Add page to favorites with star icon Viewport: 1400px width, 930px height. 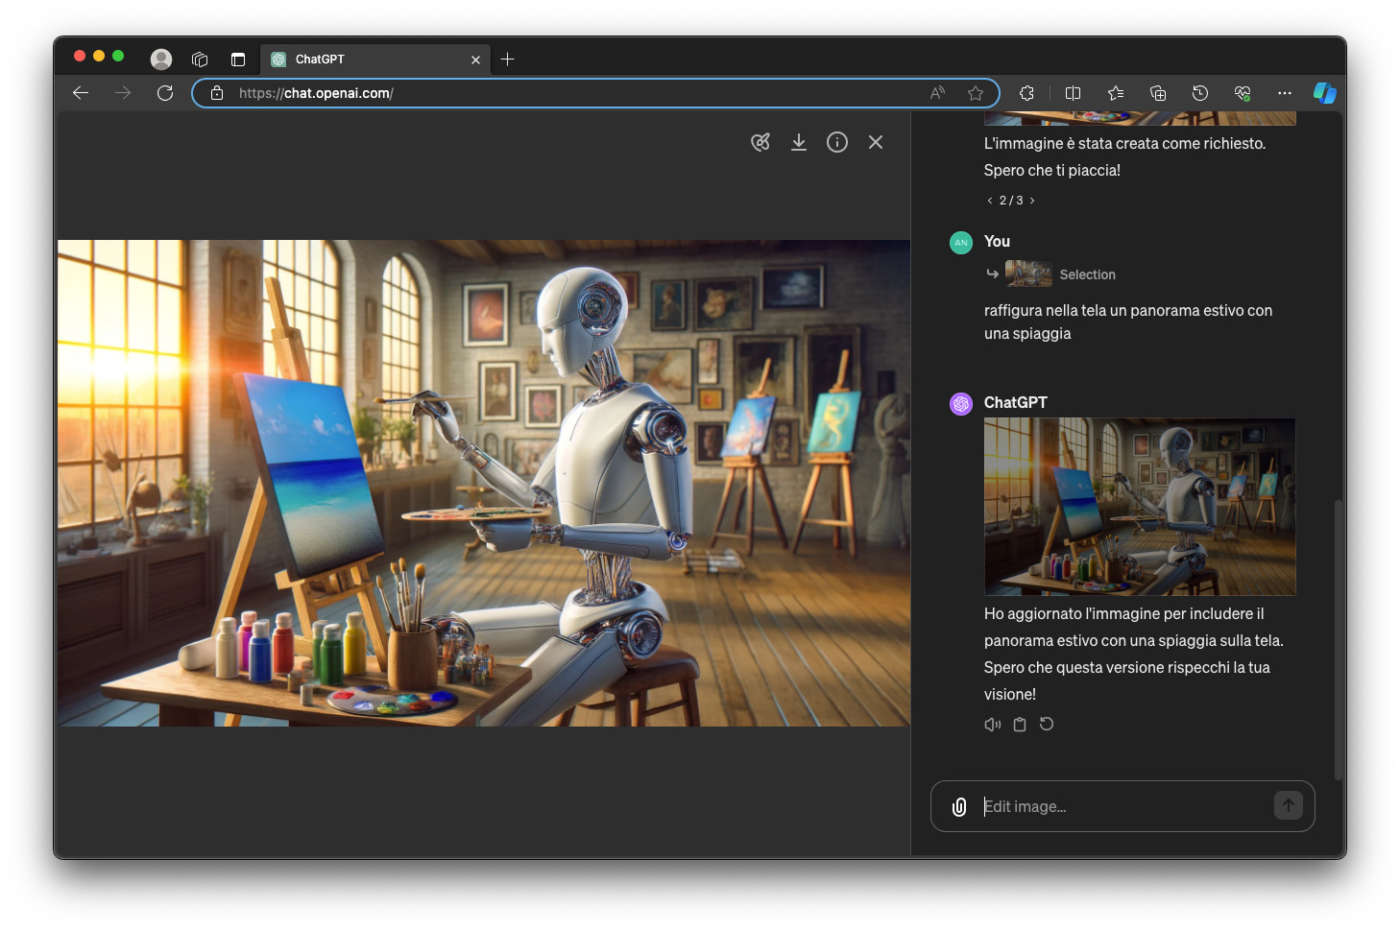(x=975, y=93)
